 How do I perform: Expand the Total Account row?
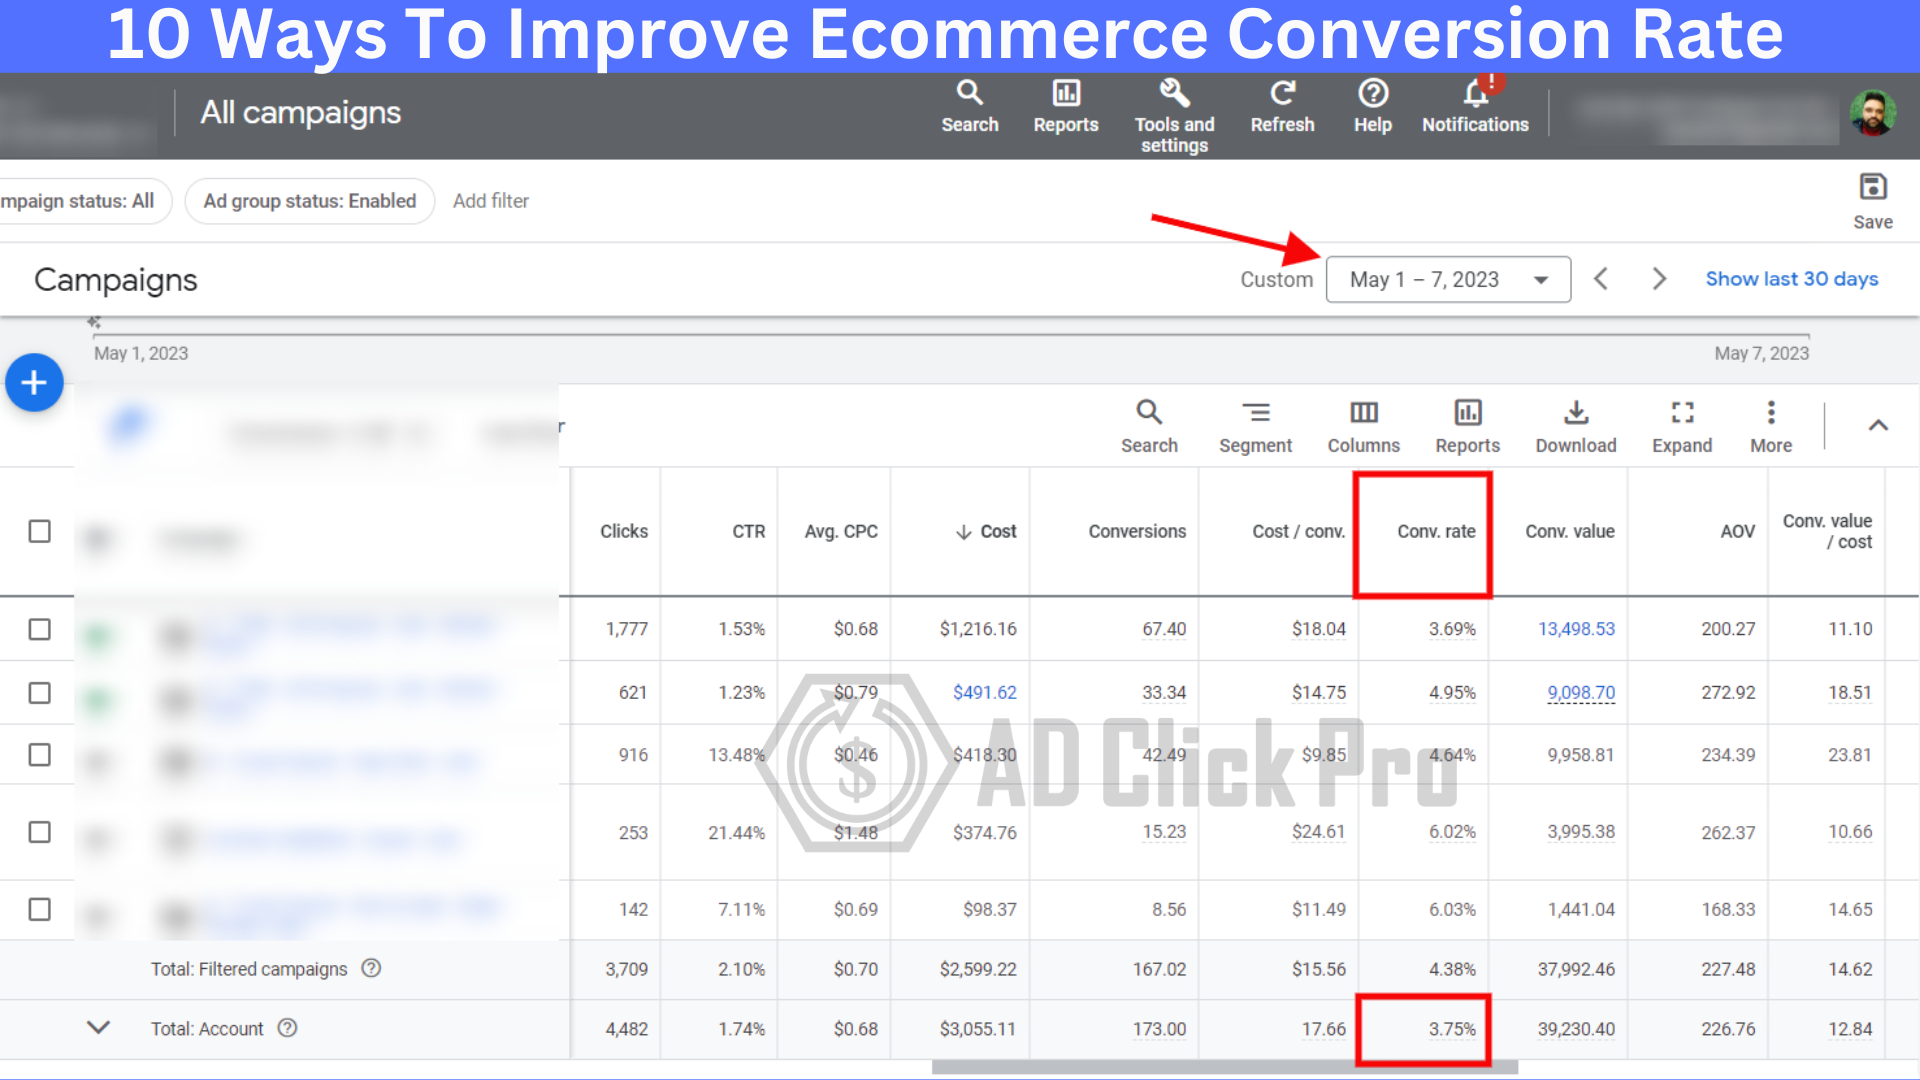point(99,1027)
